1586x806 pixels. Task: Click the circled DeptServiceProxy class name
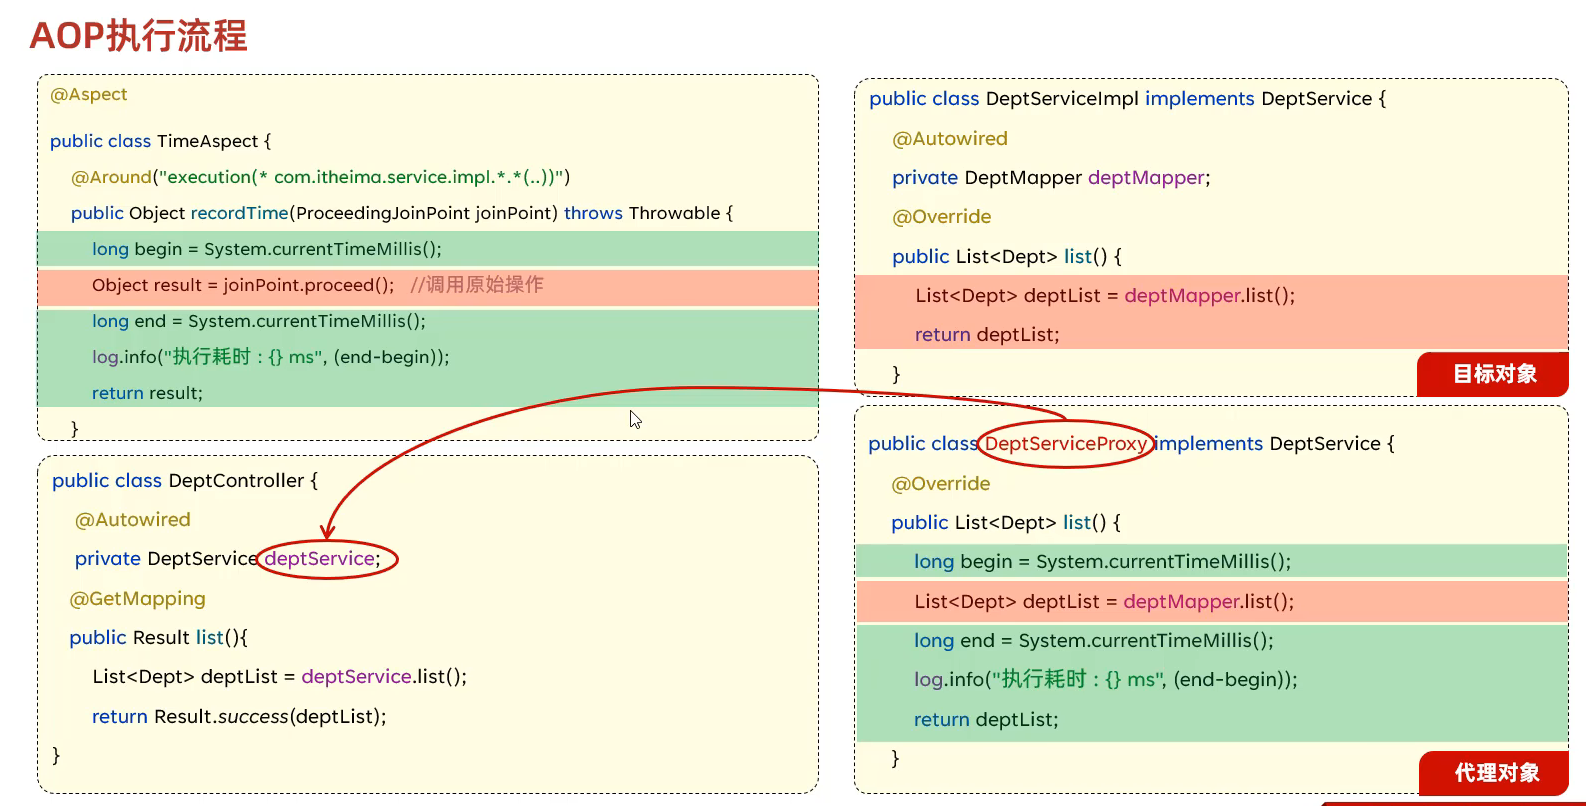tap(1065, 444)
